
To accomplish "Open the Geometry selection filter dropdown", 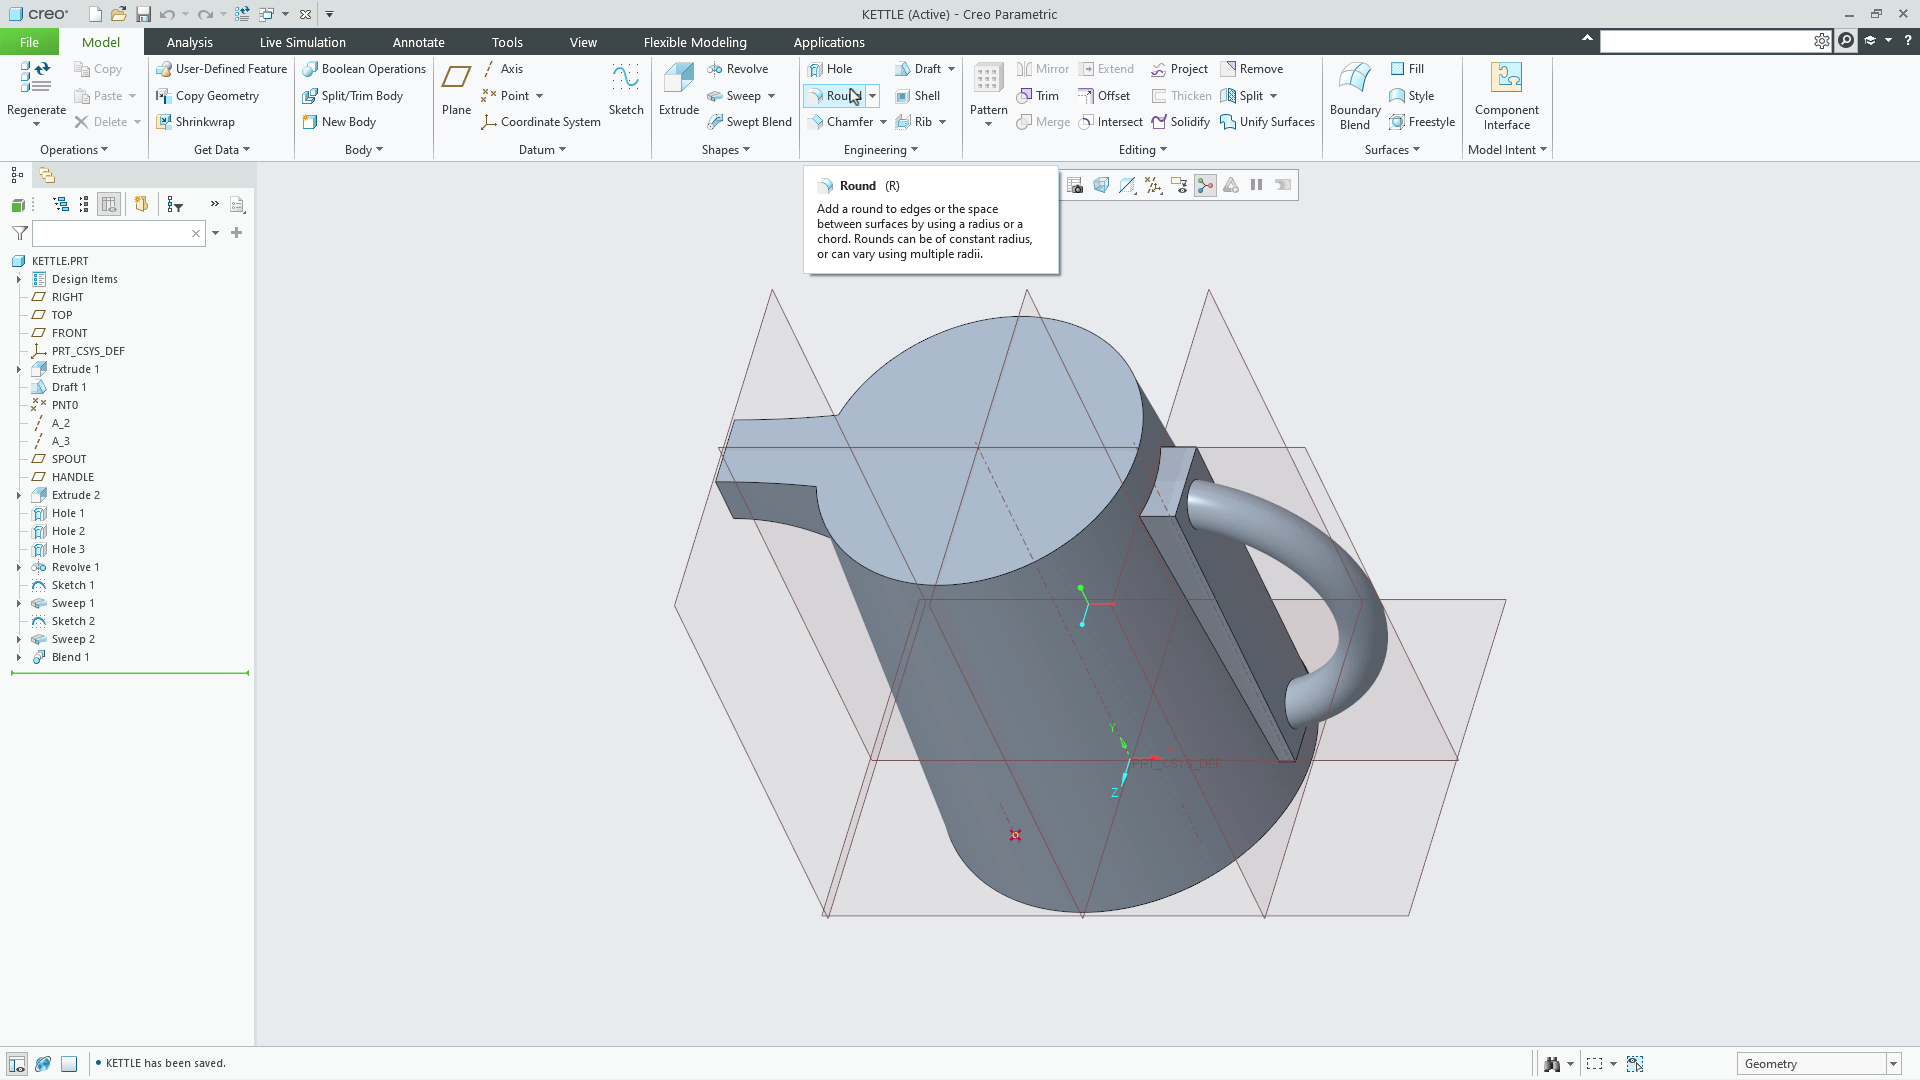I will tap(1893, 1063).
